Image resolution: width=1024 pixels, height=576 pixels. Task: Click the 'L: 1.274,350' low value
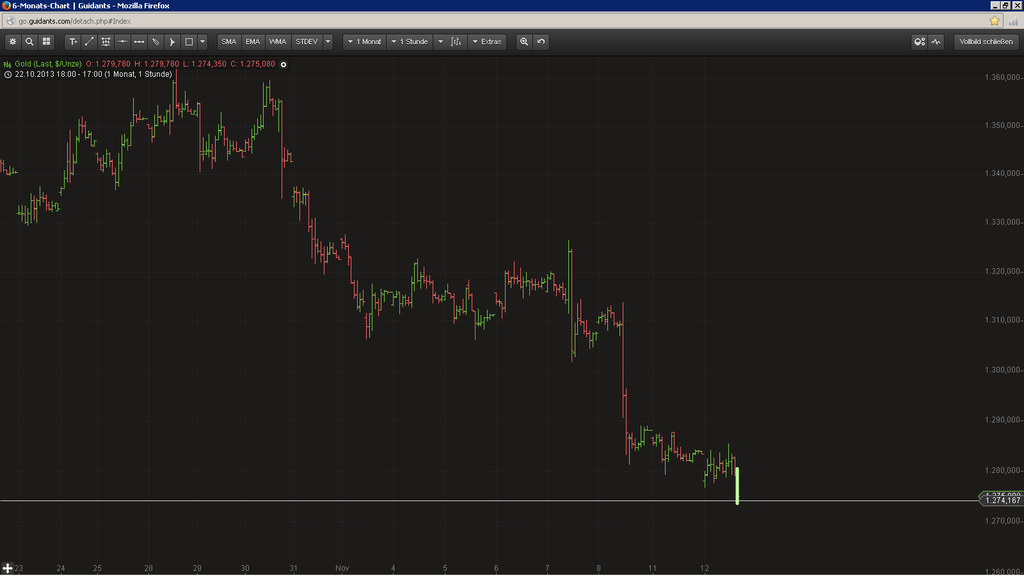pyautogui.click(x=204, y=64)
